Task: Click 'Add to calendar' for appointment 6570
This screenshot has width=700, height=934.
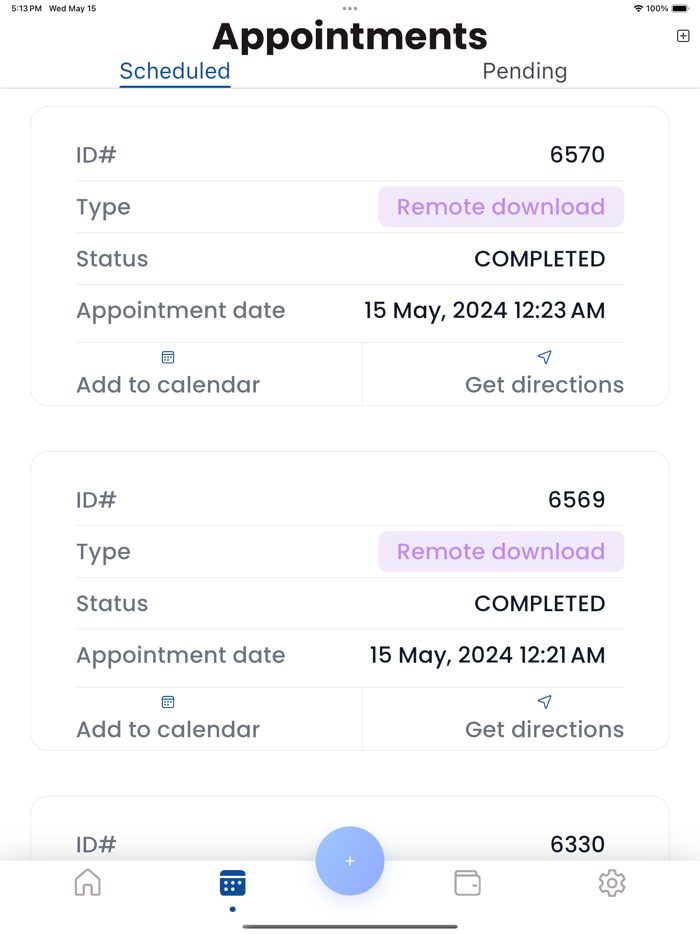Action: pyautogui.click(x=168, y=385)
